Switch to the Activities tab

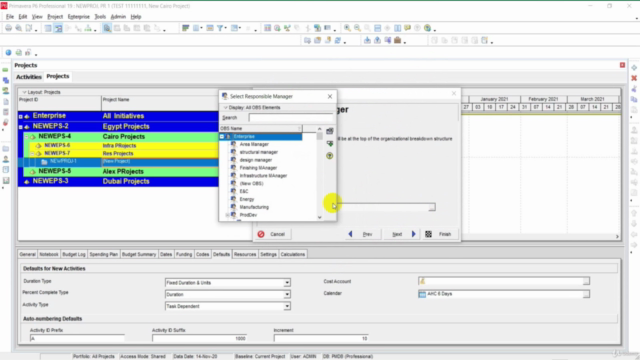pos(29,77)
